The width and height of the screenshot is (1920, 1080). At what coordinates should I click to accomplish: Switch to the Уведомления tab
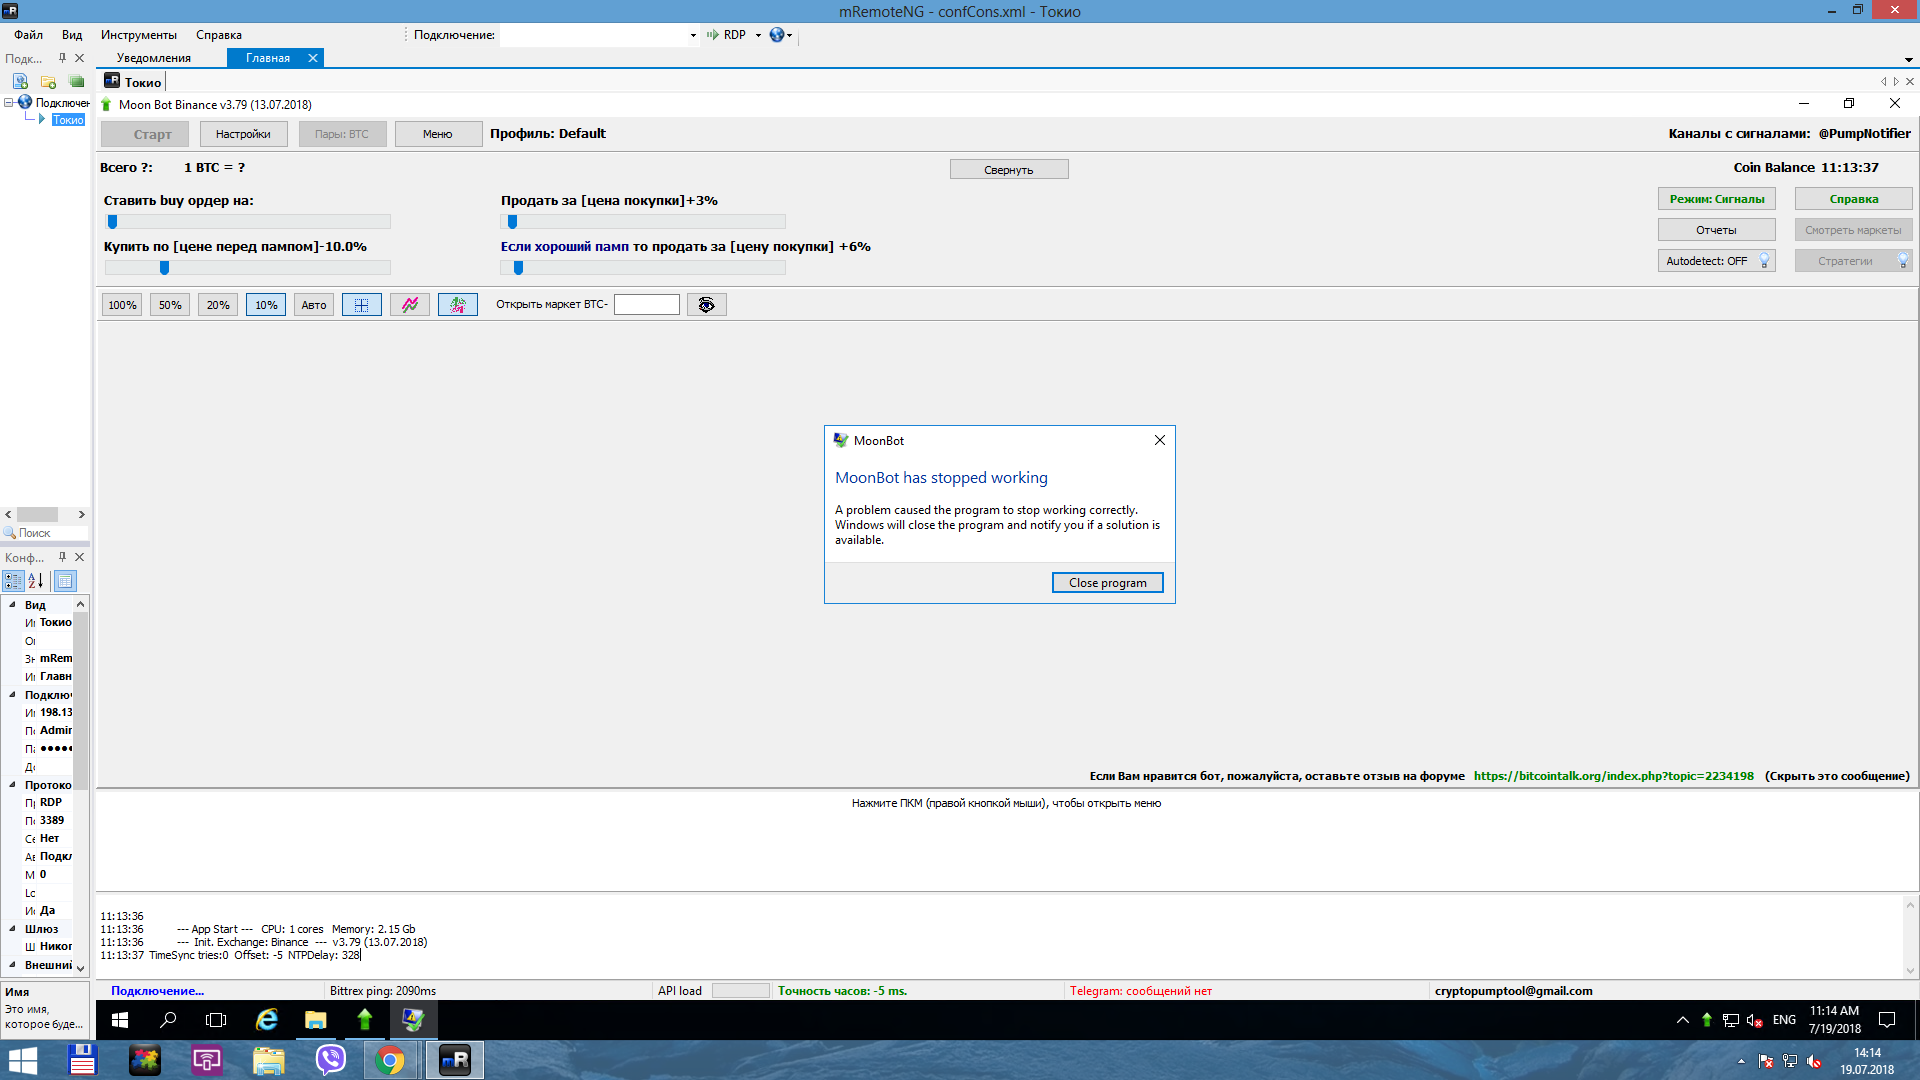pos(153,58)
